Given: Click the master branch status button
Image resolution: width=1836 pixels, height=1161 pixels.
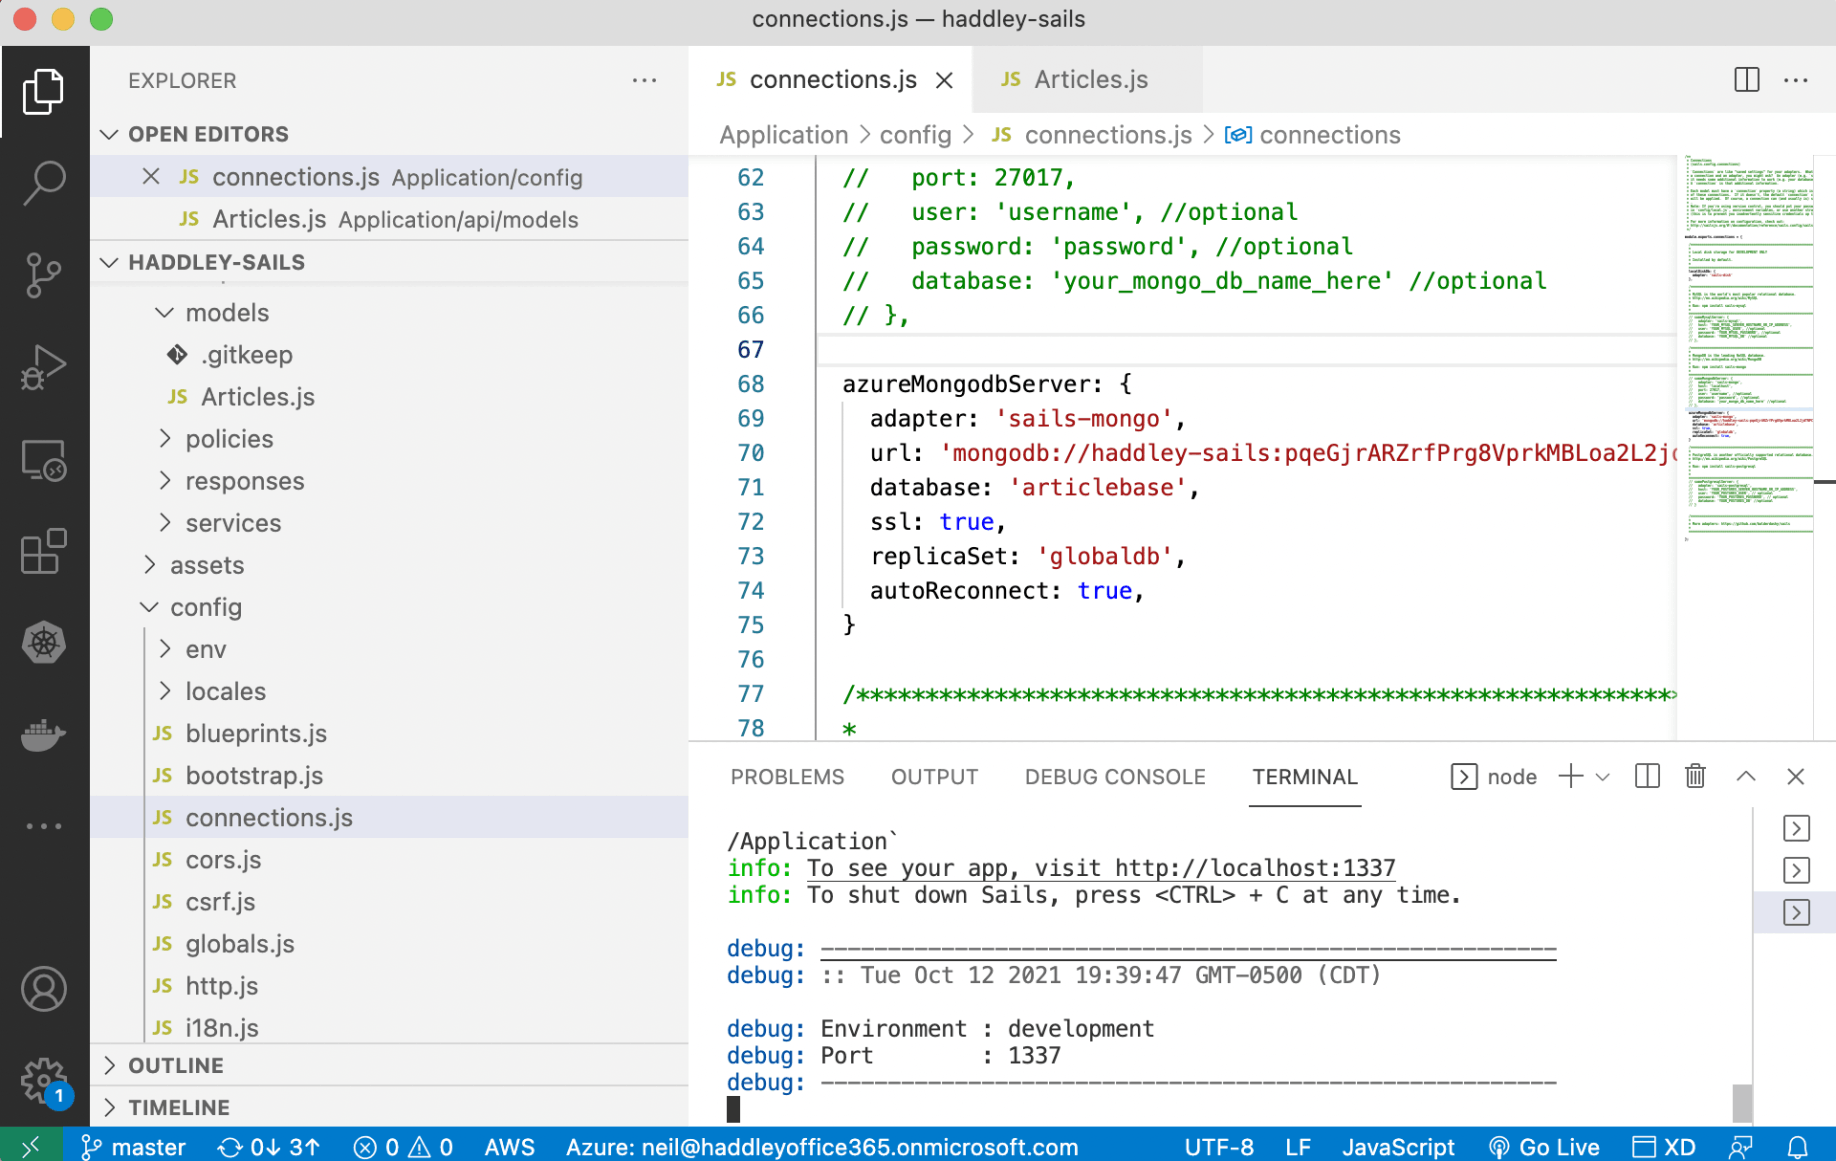Looking at the screenshot, I should click(x=134, y=1147).
